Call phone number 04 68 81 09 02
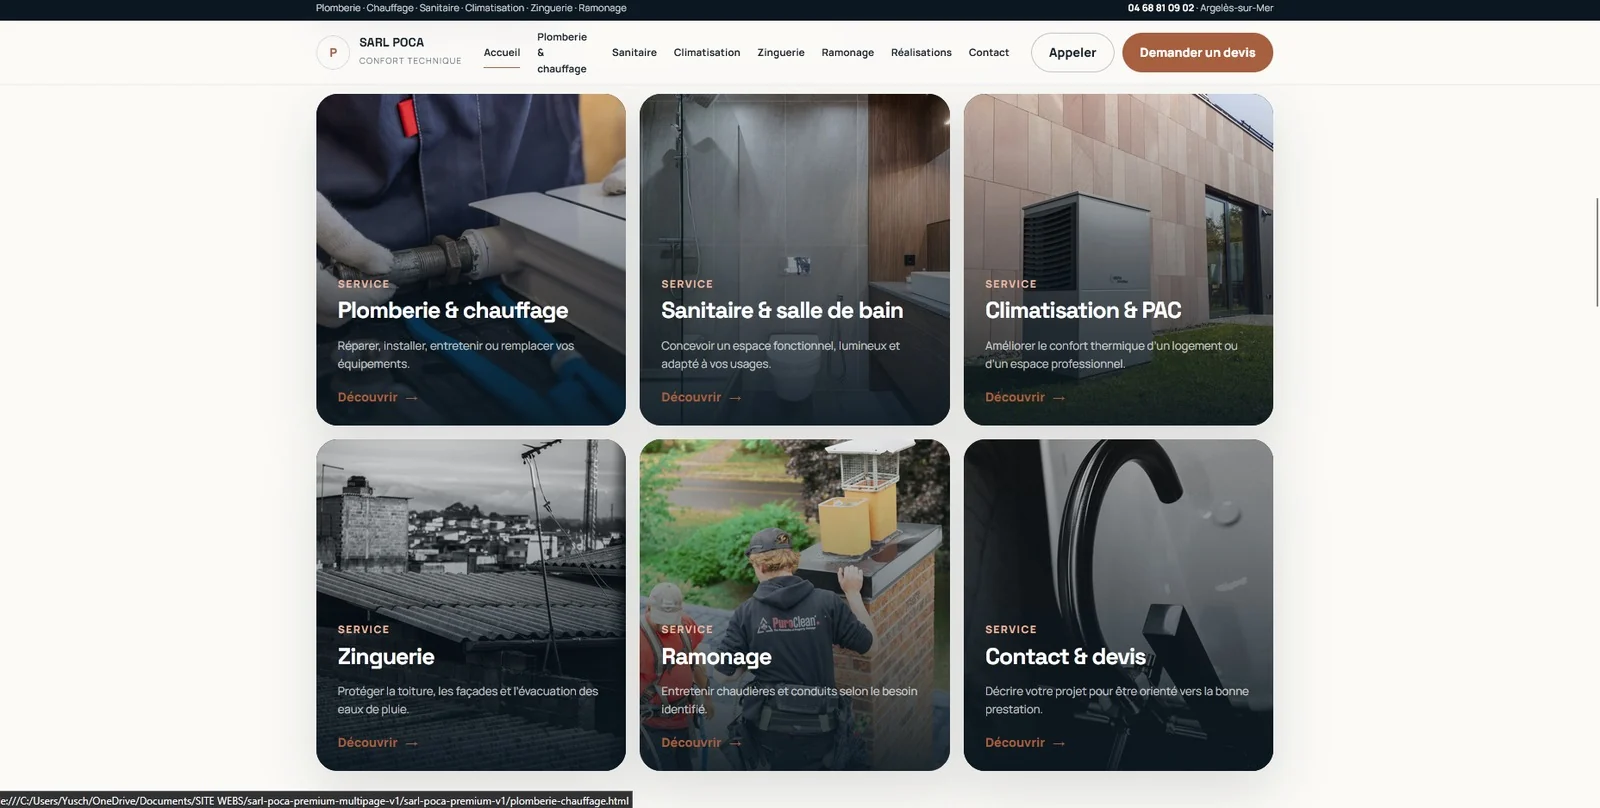 (1161, 8)
